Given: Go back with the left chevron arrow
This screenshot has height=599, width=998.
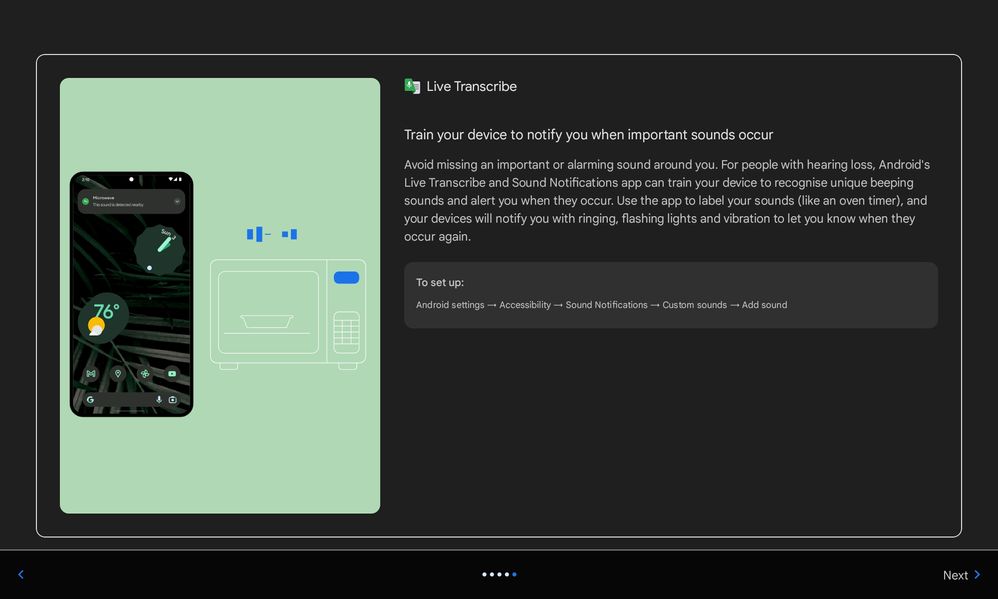Looking at the screenshot, I should [21, 574].
